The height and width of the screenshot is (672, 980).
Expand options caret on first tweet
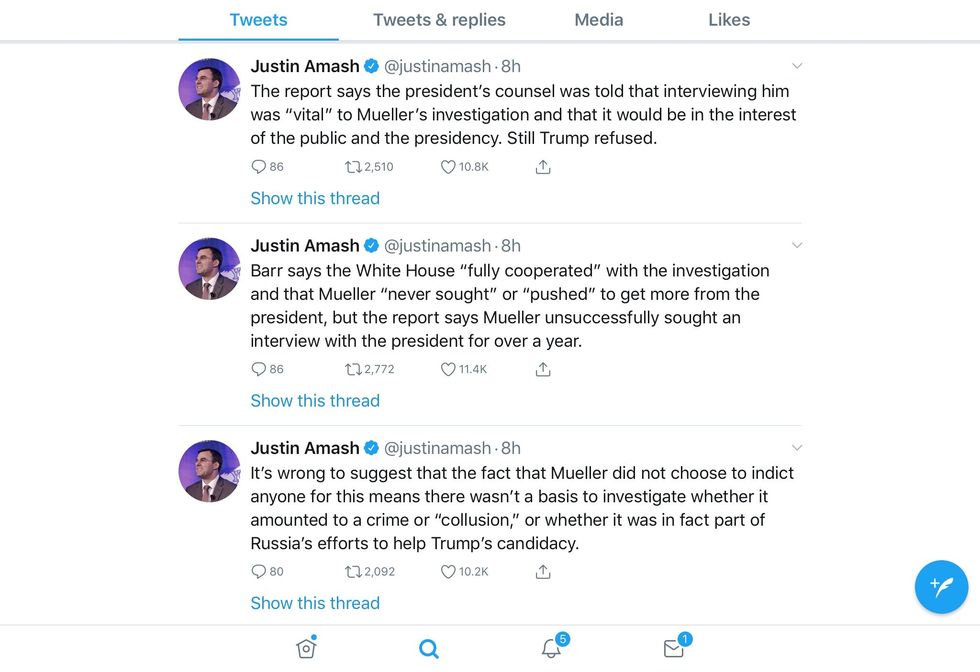pyautogui.click(x=797, y=66)
